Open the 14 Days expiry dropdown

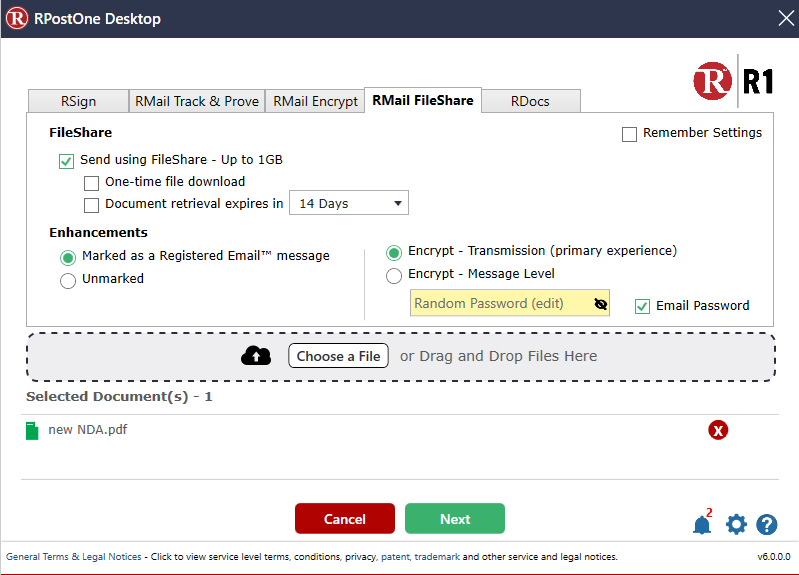[349, 203]
